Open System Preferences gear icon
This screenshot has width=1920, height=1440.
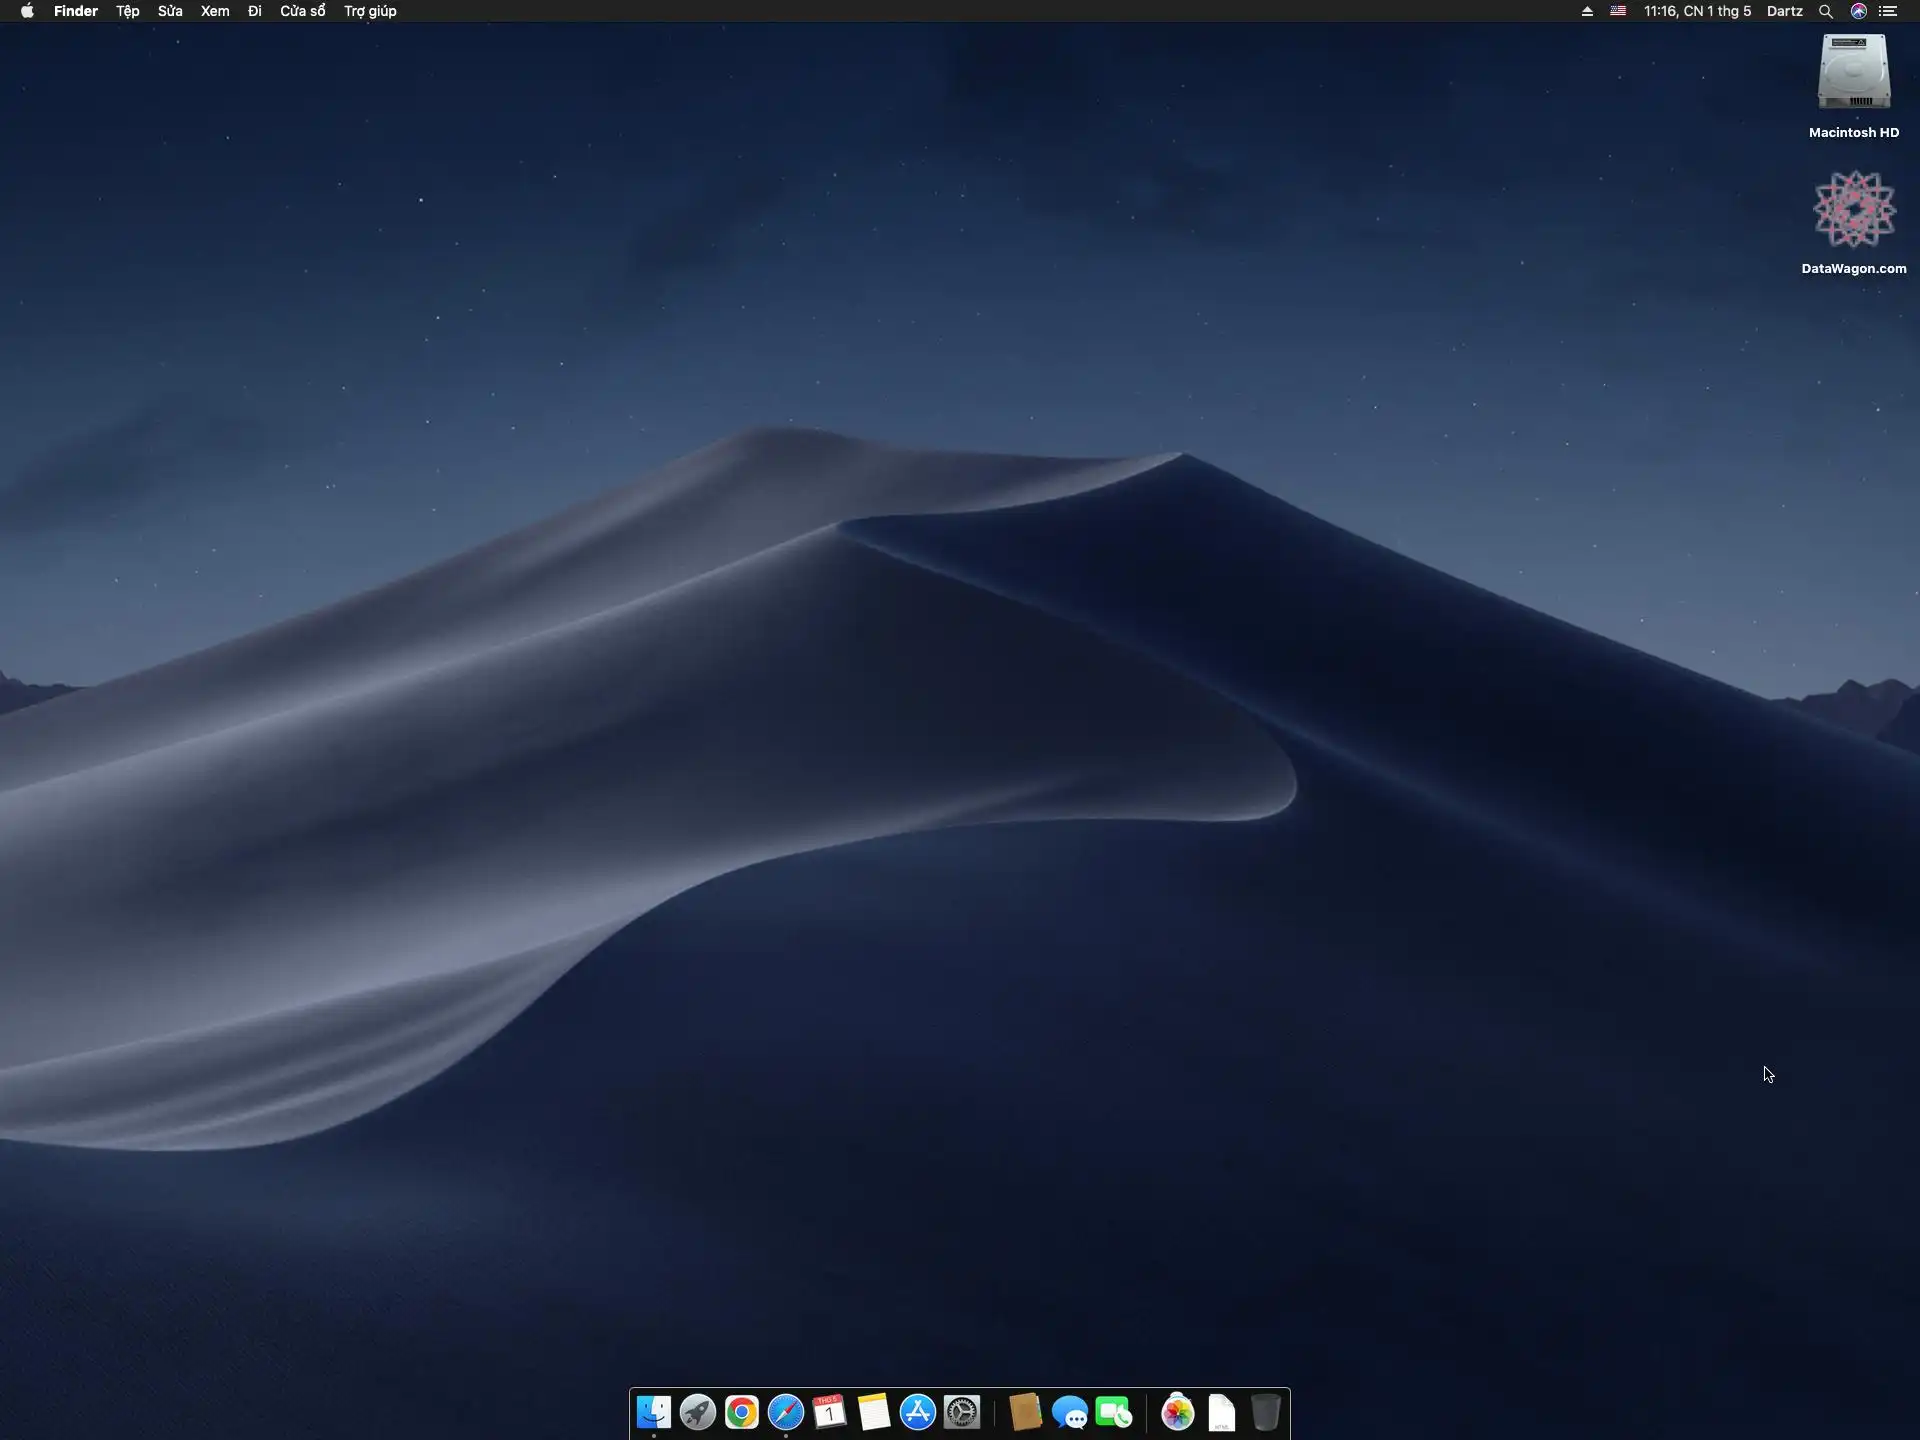pyautogui.click(x=962, y=1412)
